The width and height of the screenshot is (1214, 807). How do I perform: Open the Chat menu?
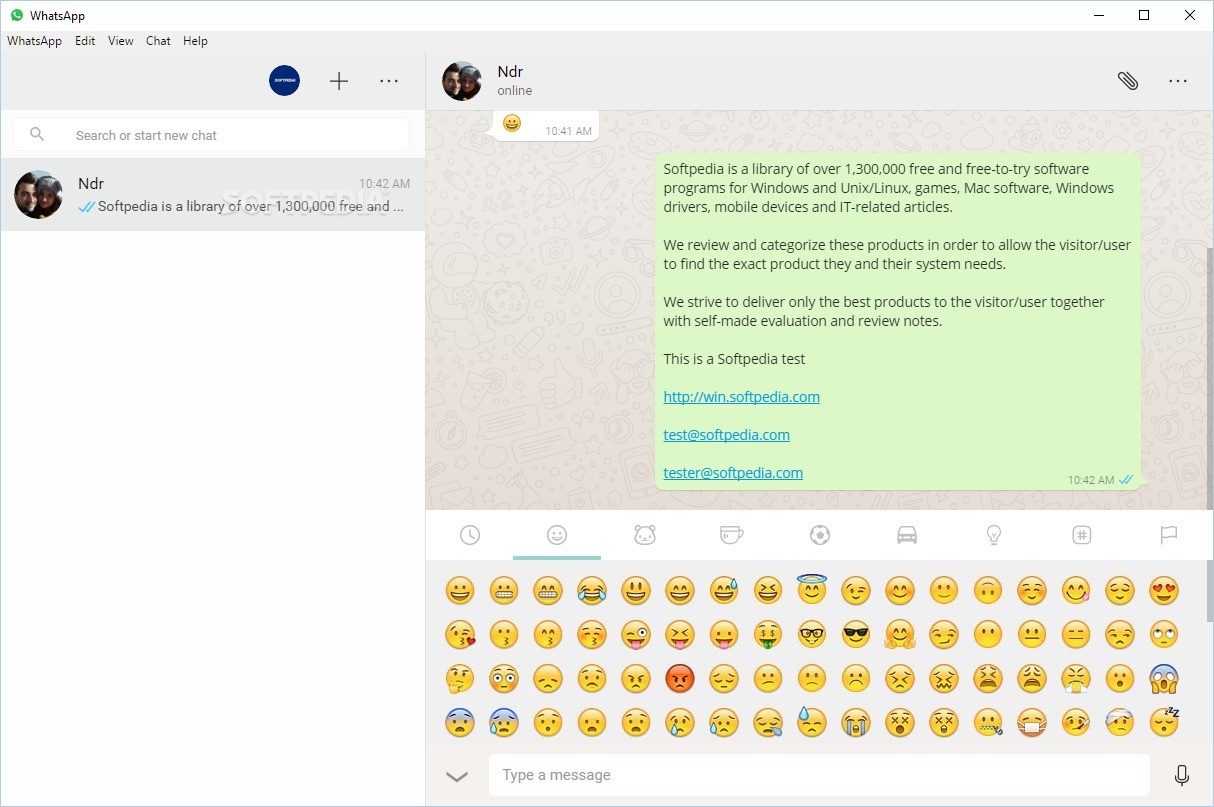157,41
